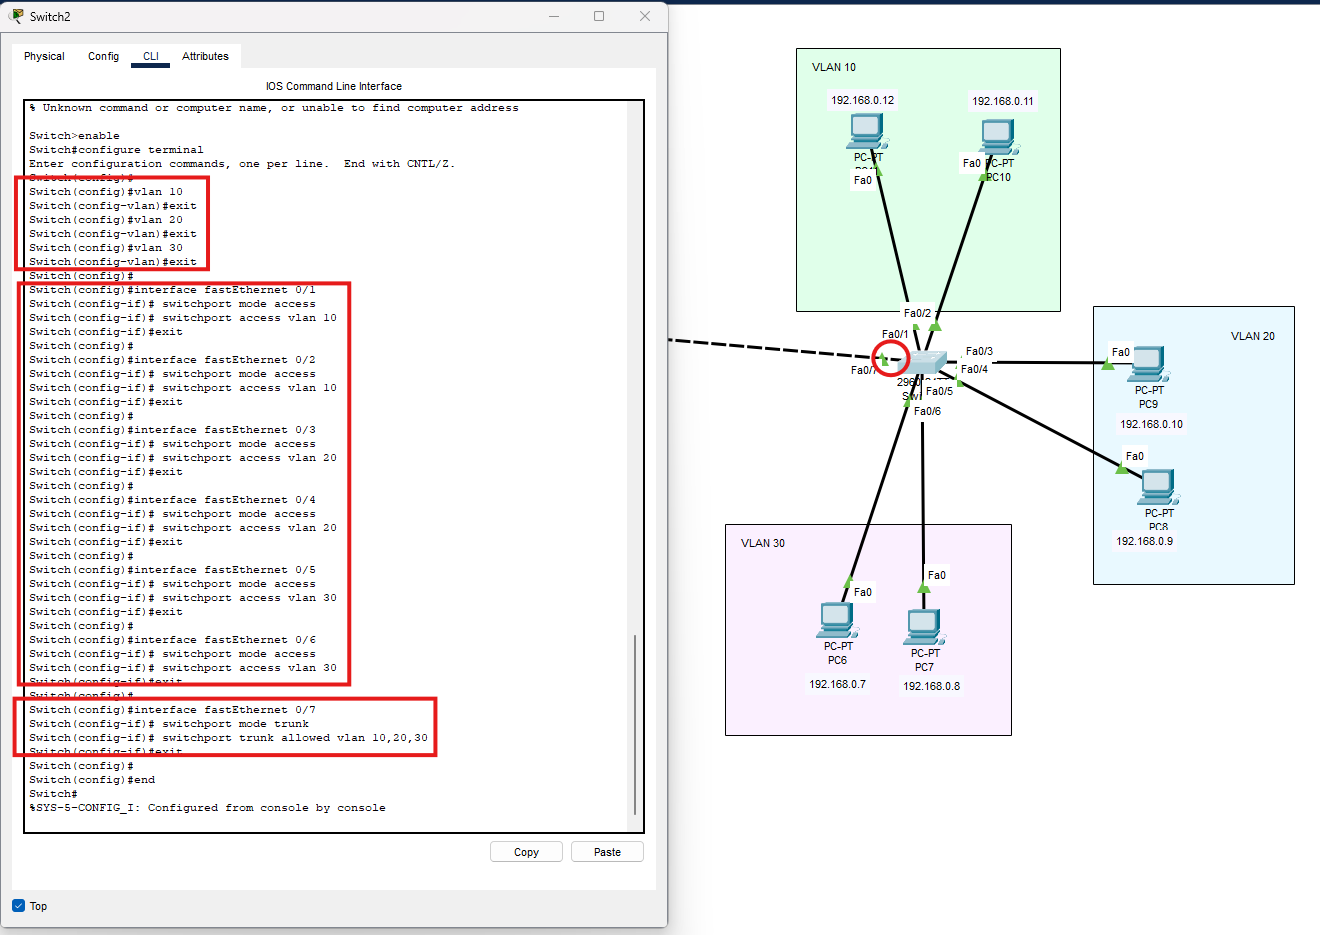Click the 'VLAN 10' area label
The height and width of the screenshot is (935, 1320).
pos(834,67)
